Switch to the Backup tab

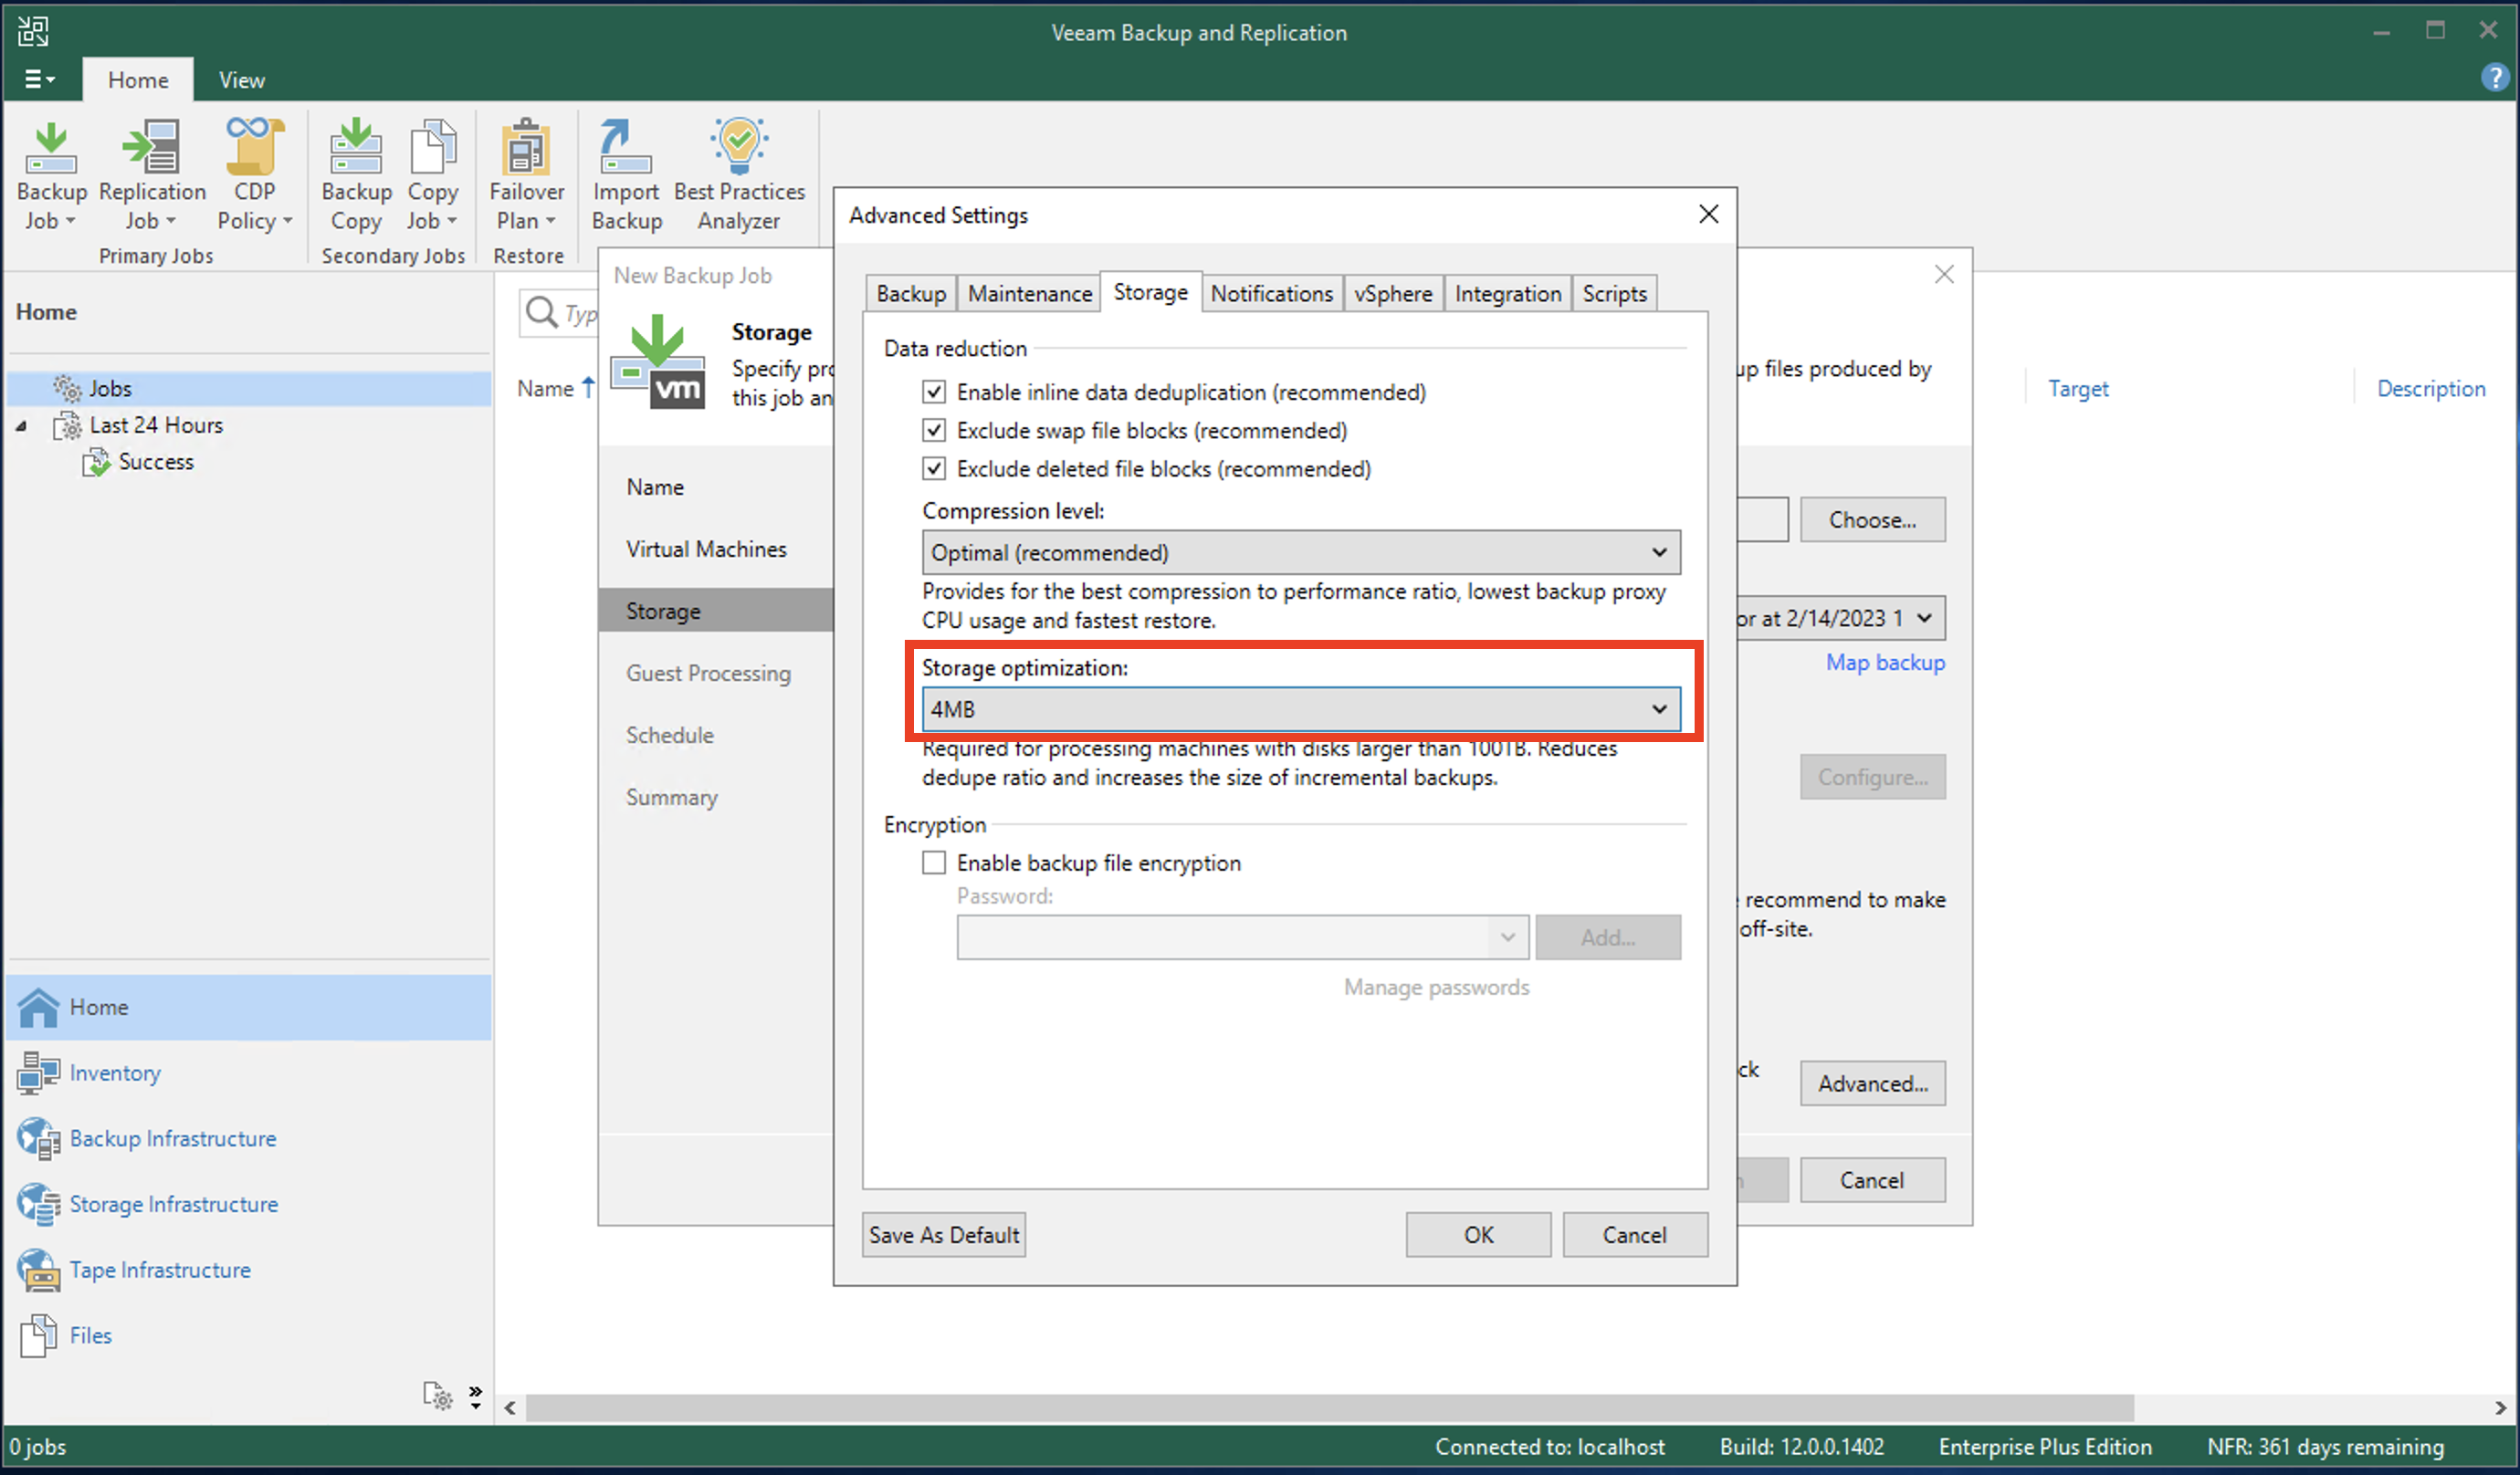pyautogui.click(x=911, y=294)
